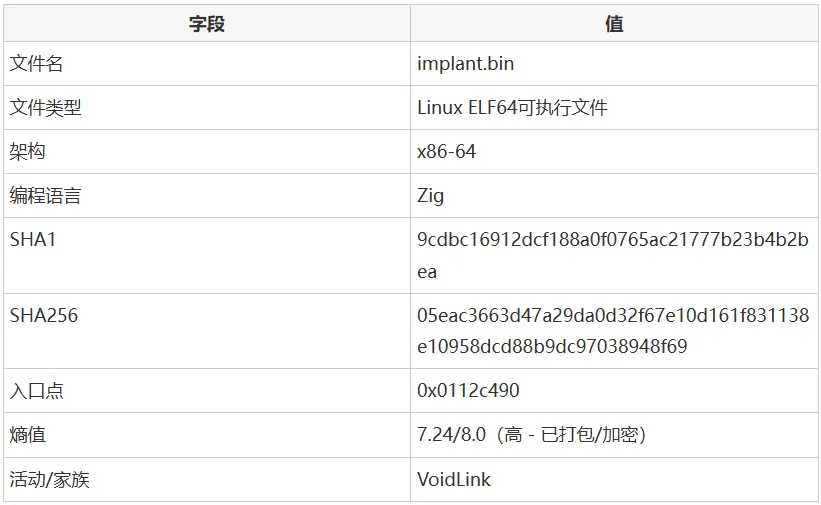Select the 编程语言 field cell
821x505 pixels.
pyautogui.click(x=207, y=195)
